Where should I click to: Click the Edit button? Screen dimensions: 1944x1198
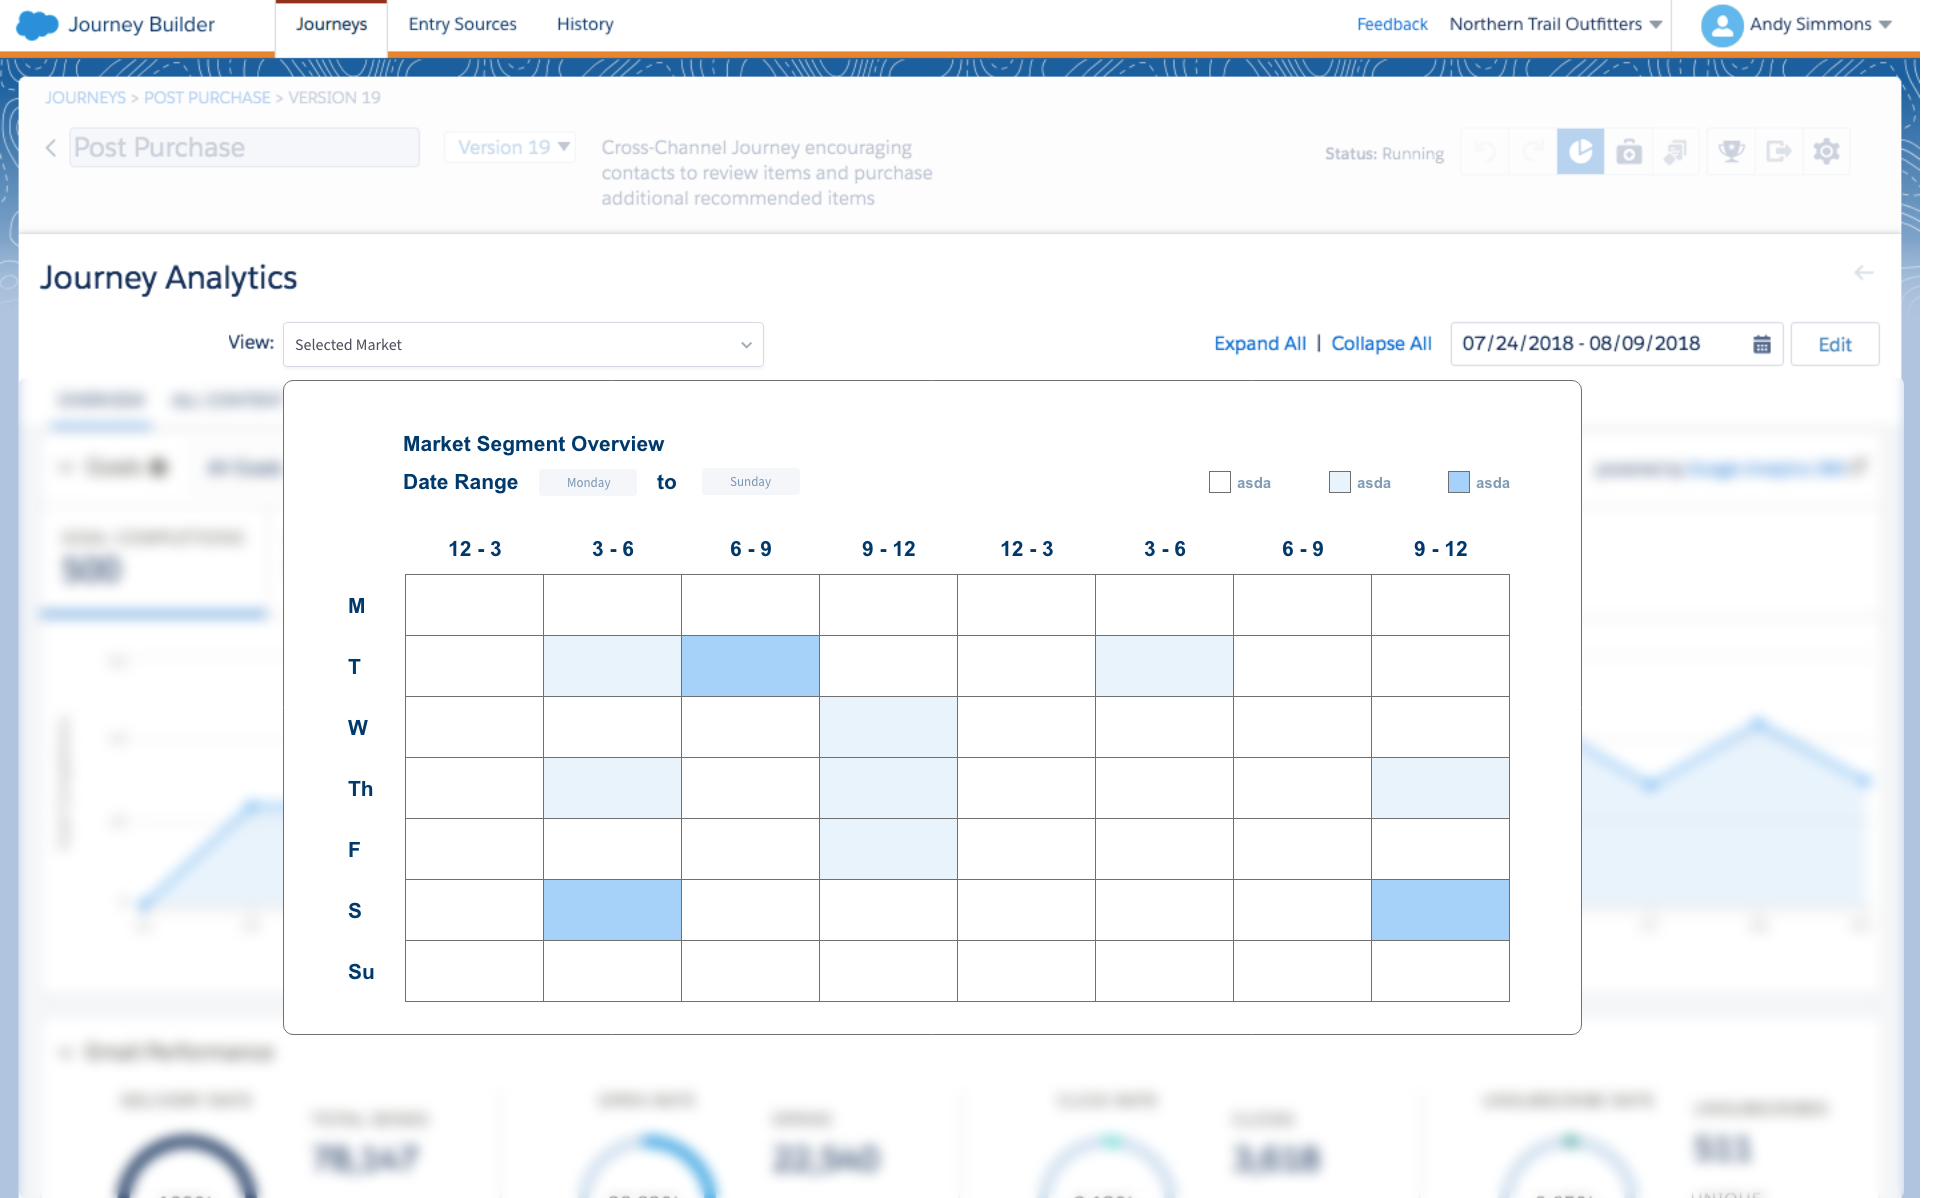tap(1834, 344)
